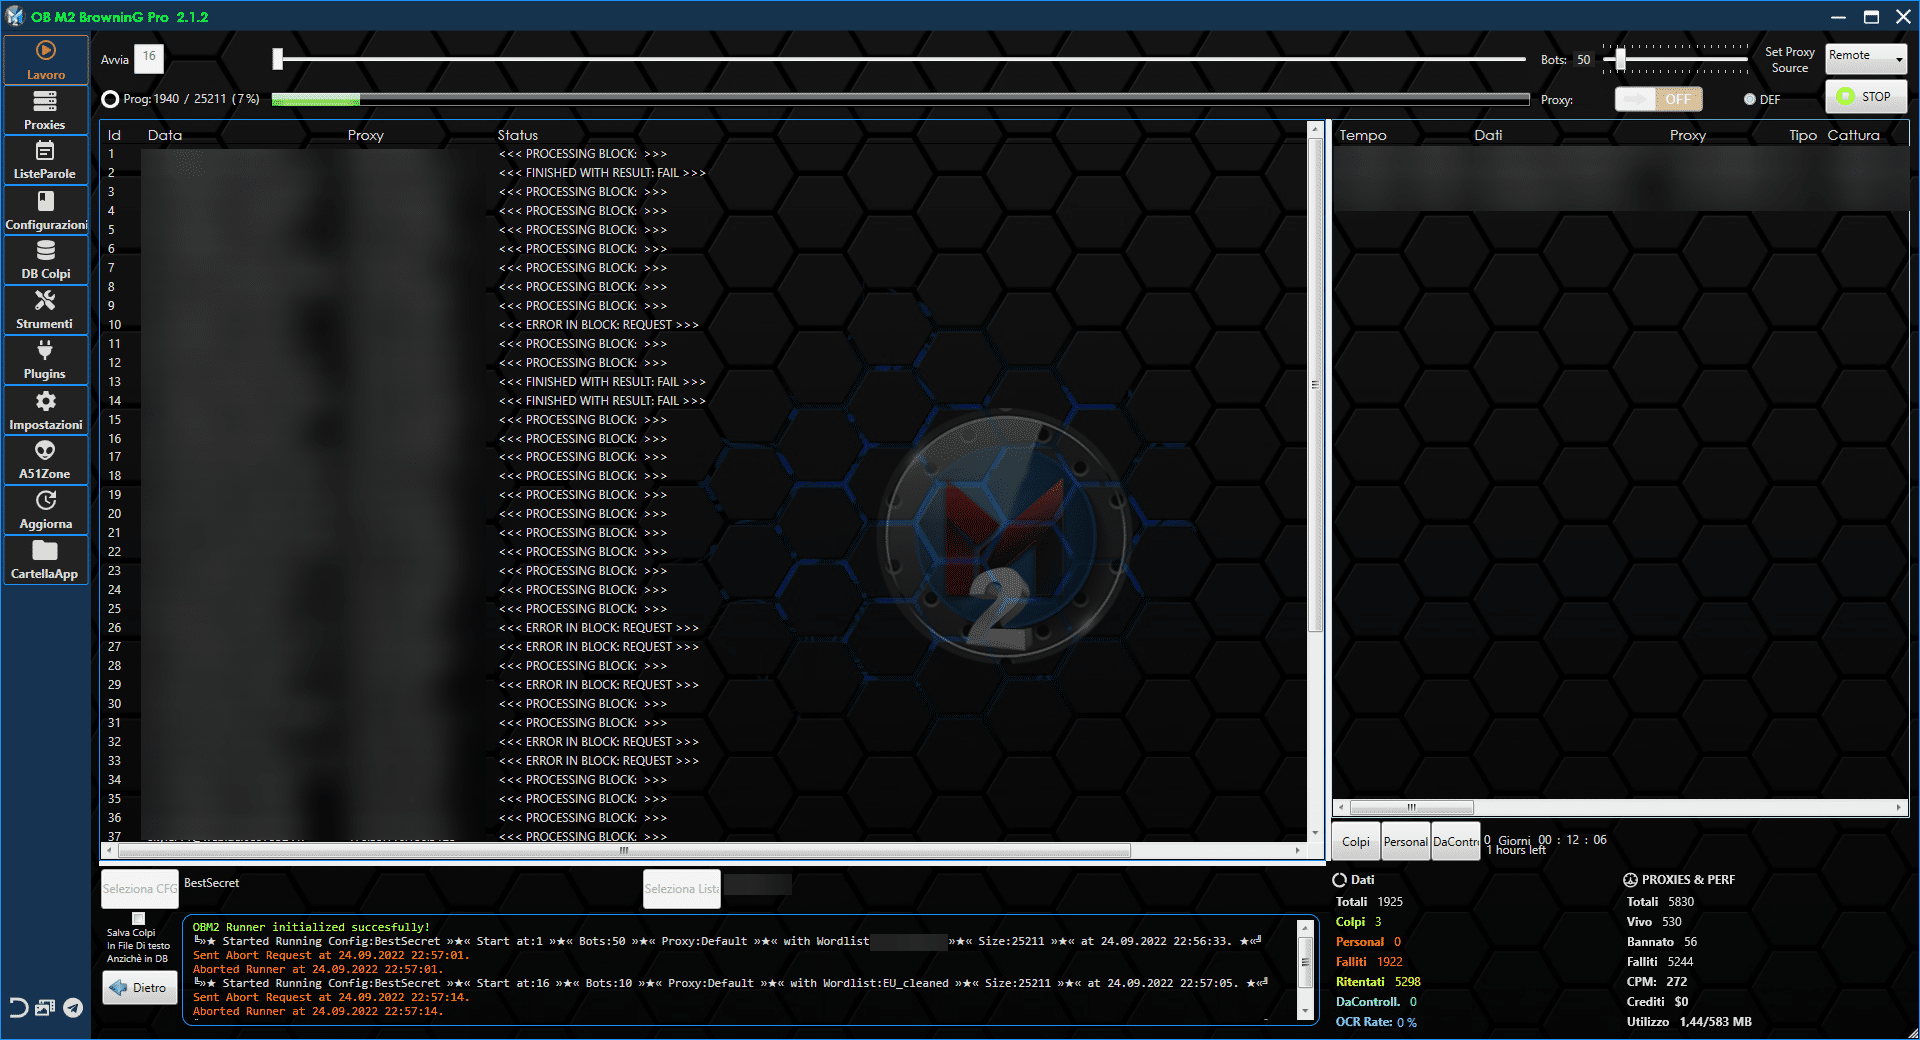Click the Avvia start value field showing 16
The width and height of the screenshot is (1920, 1040).
[149, 58]
